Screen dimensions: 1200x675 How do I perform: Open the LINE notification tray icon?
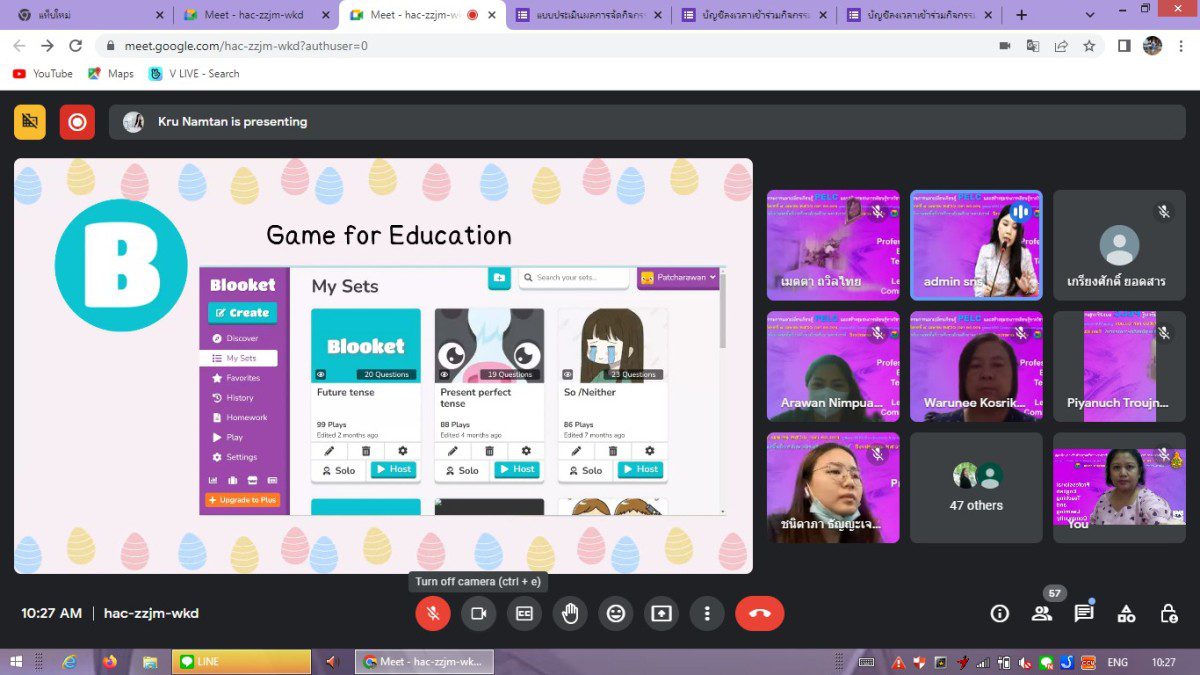coord(1046,662)
